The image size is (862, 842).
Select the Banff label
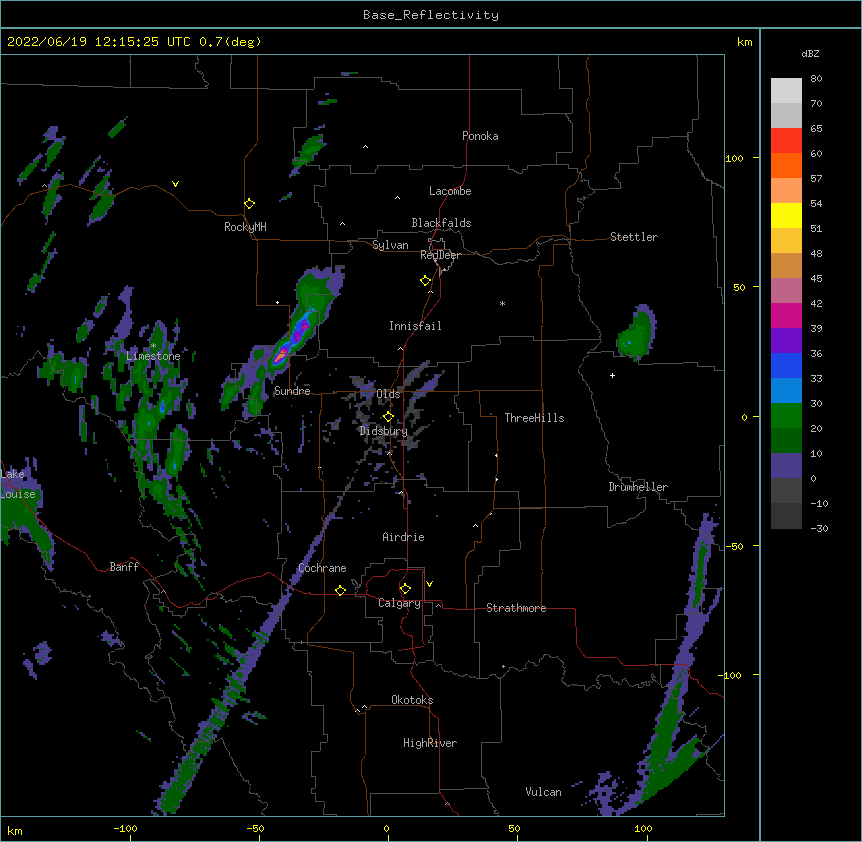(x=124, y=567)
